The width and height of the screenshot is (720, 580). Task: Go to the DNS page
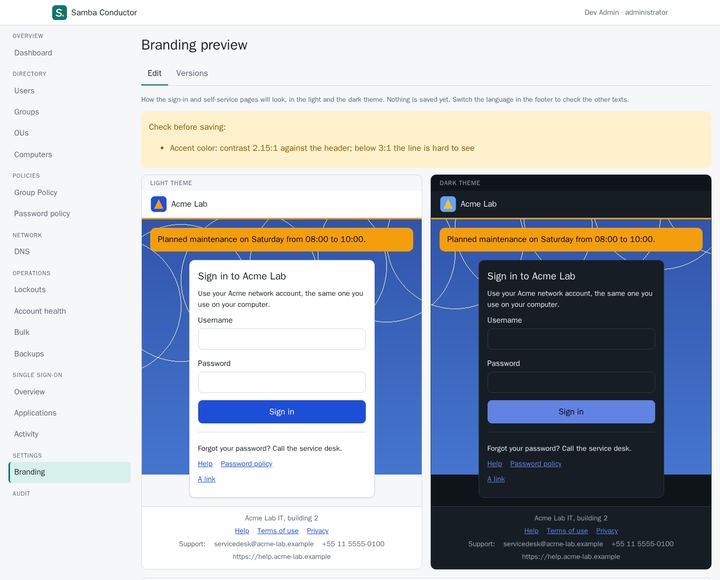pos(22,252)
